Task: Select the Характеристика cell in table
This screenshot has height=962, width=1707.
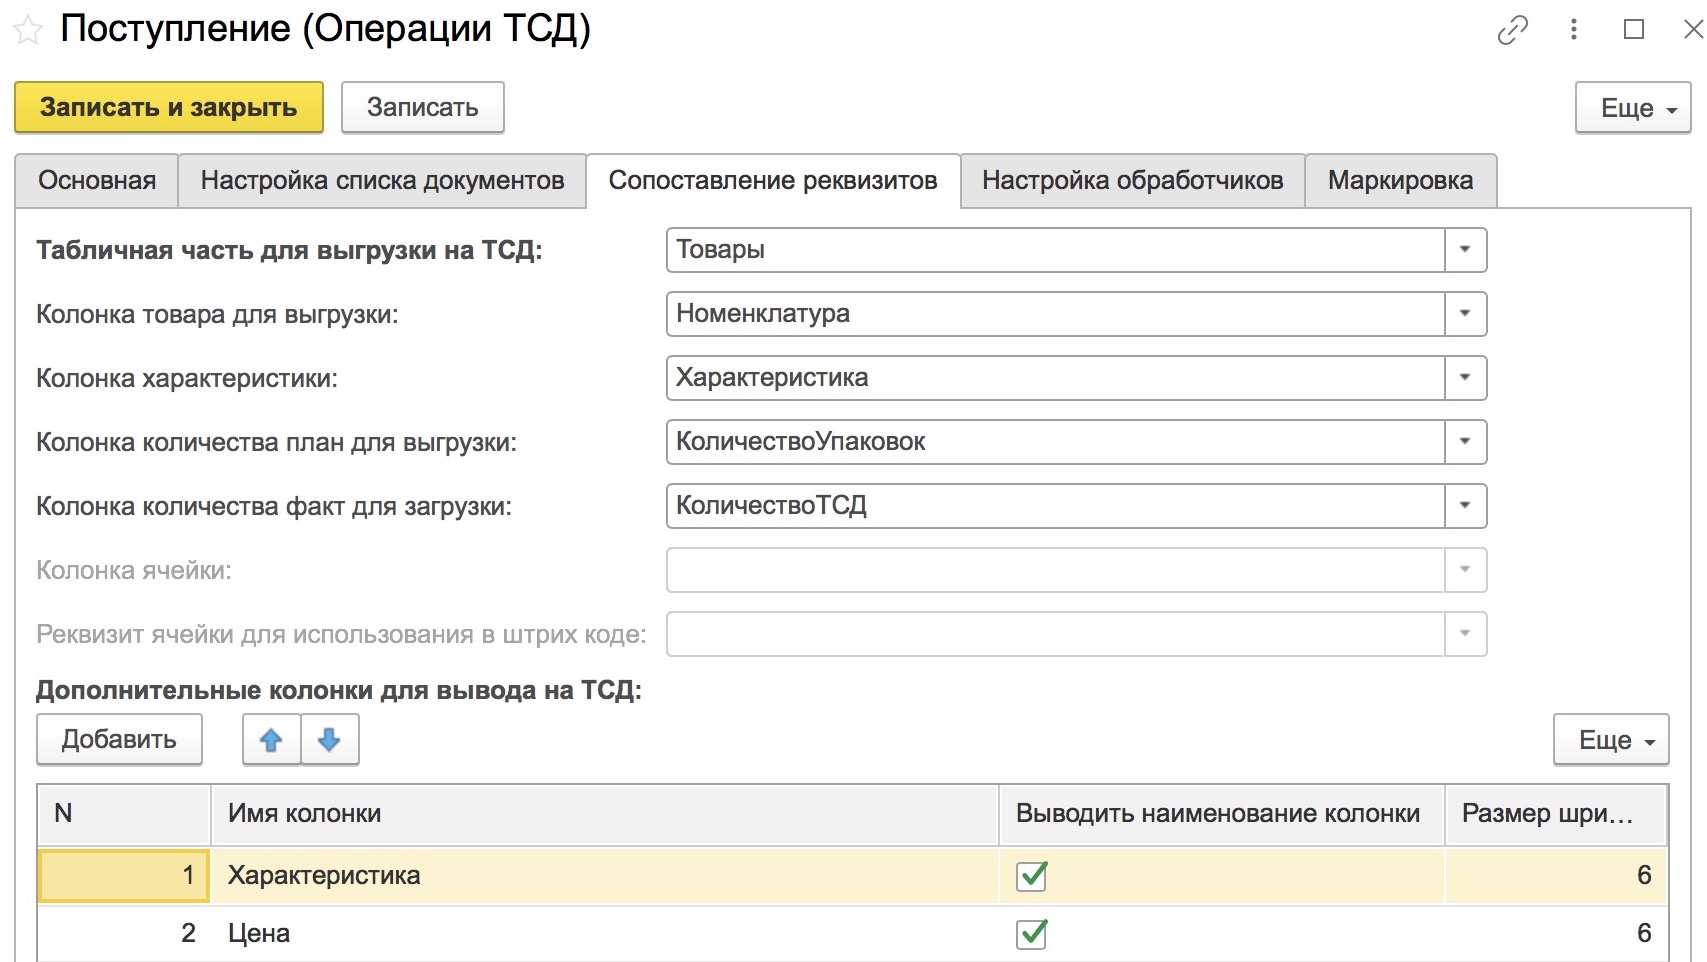Action: 604,876
